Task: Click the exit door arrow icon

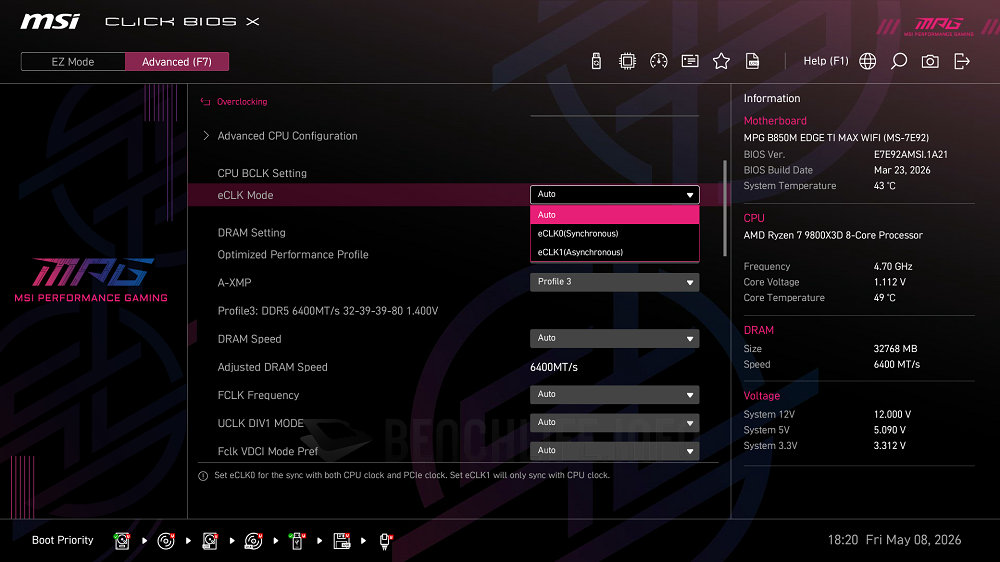Action: (962, 61)
